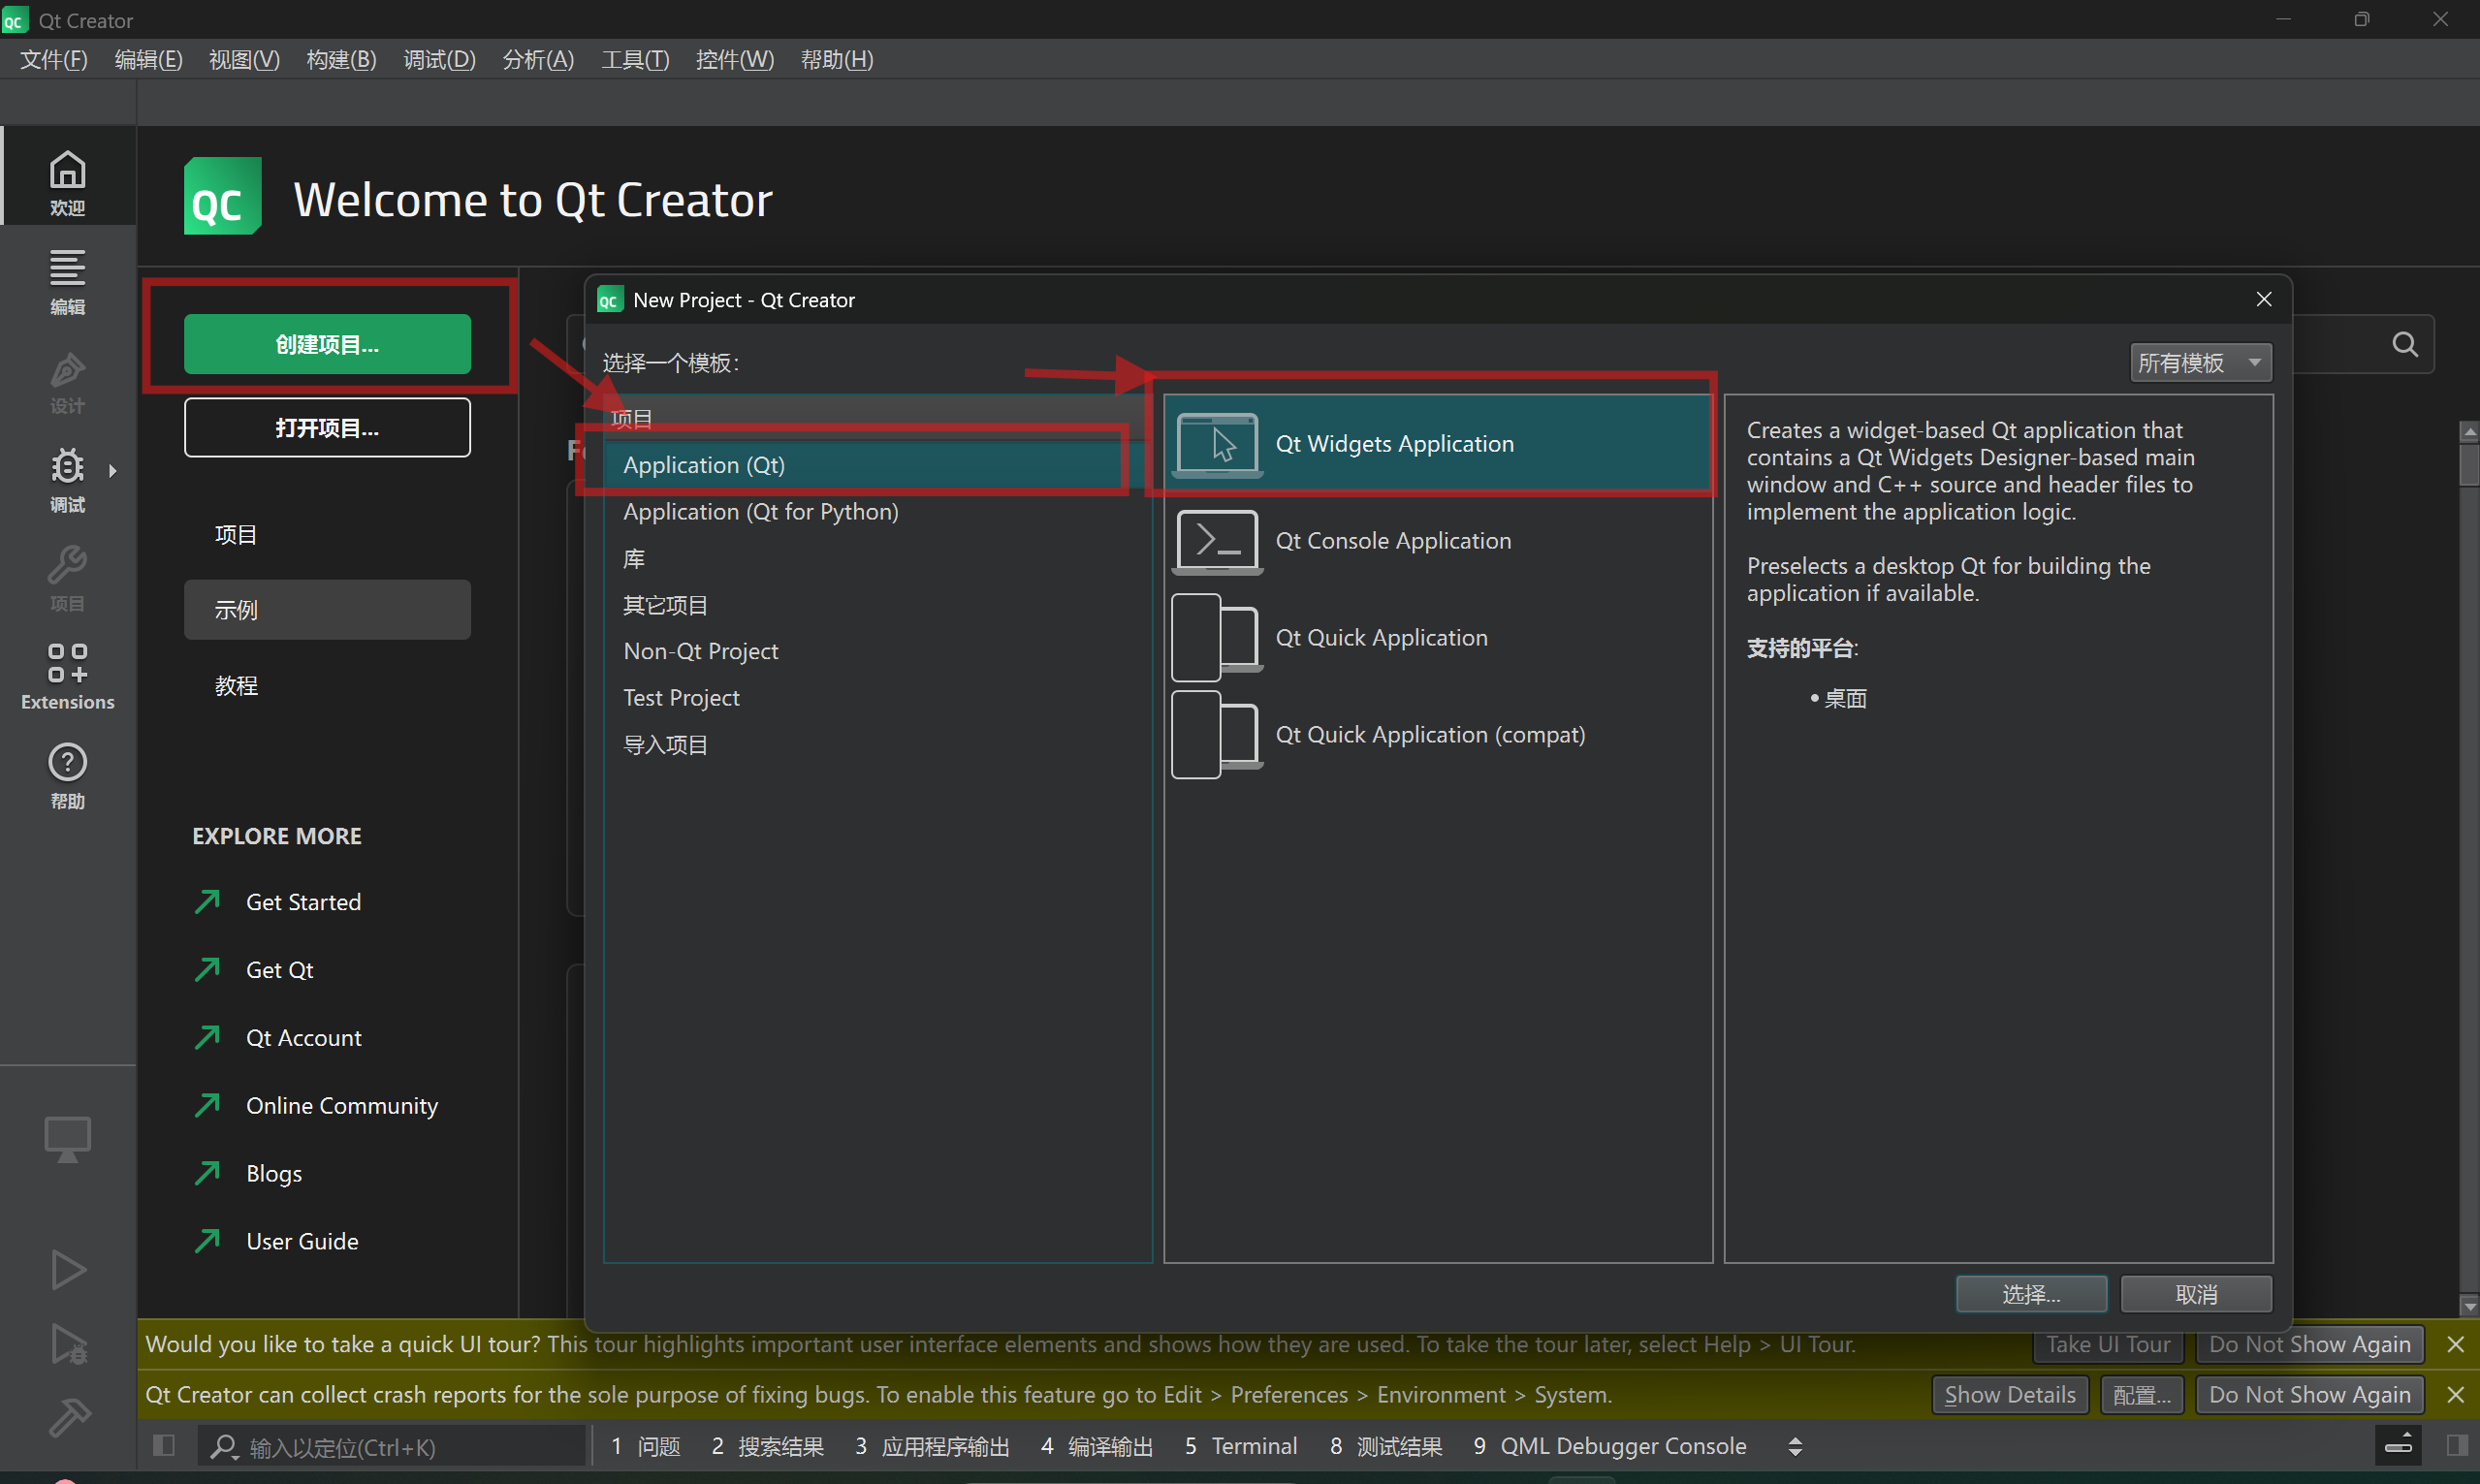Toggle the right sidebar visibility button
Screen dimensions: 2480x1484
coord(2456,1446)
